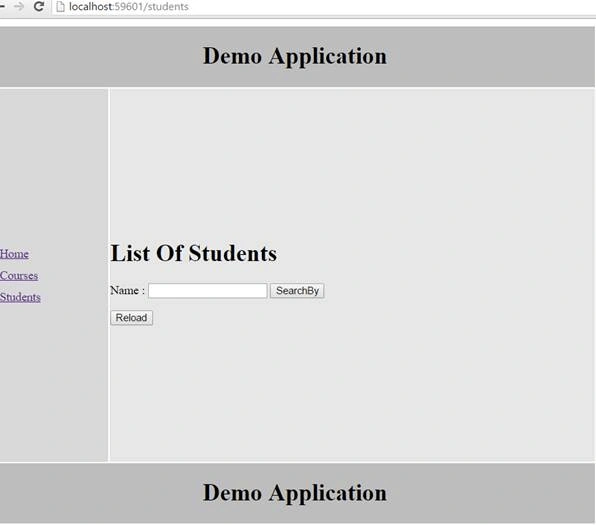
Task: Click the SearchBy button
Action: (x=297, y=291)
